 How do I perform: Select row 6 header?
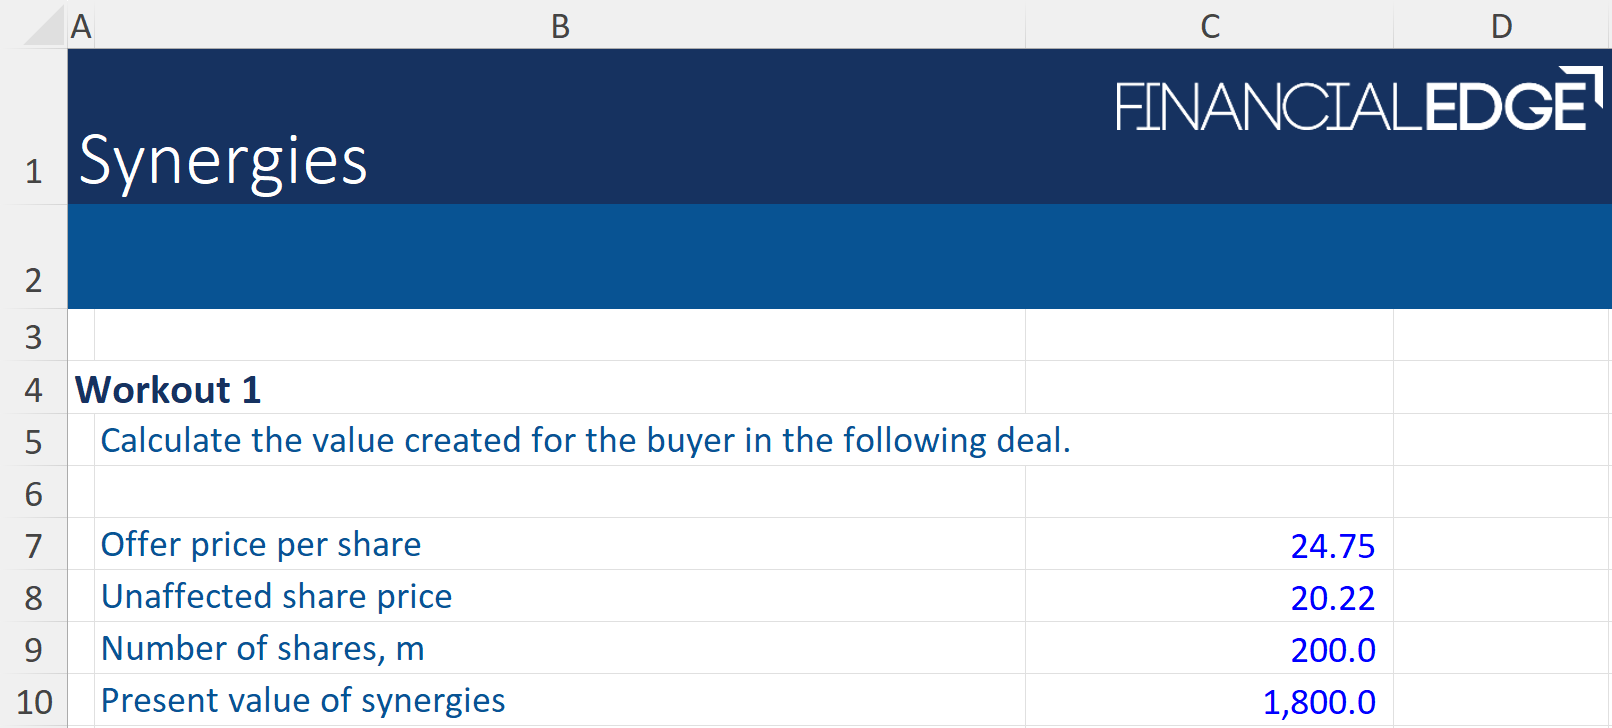[34, 493]
